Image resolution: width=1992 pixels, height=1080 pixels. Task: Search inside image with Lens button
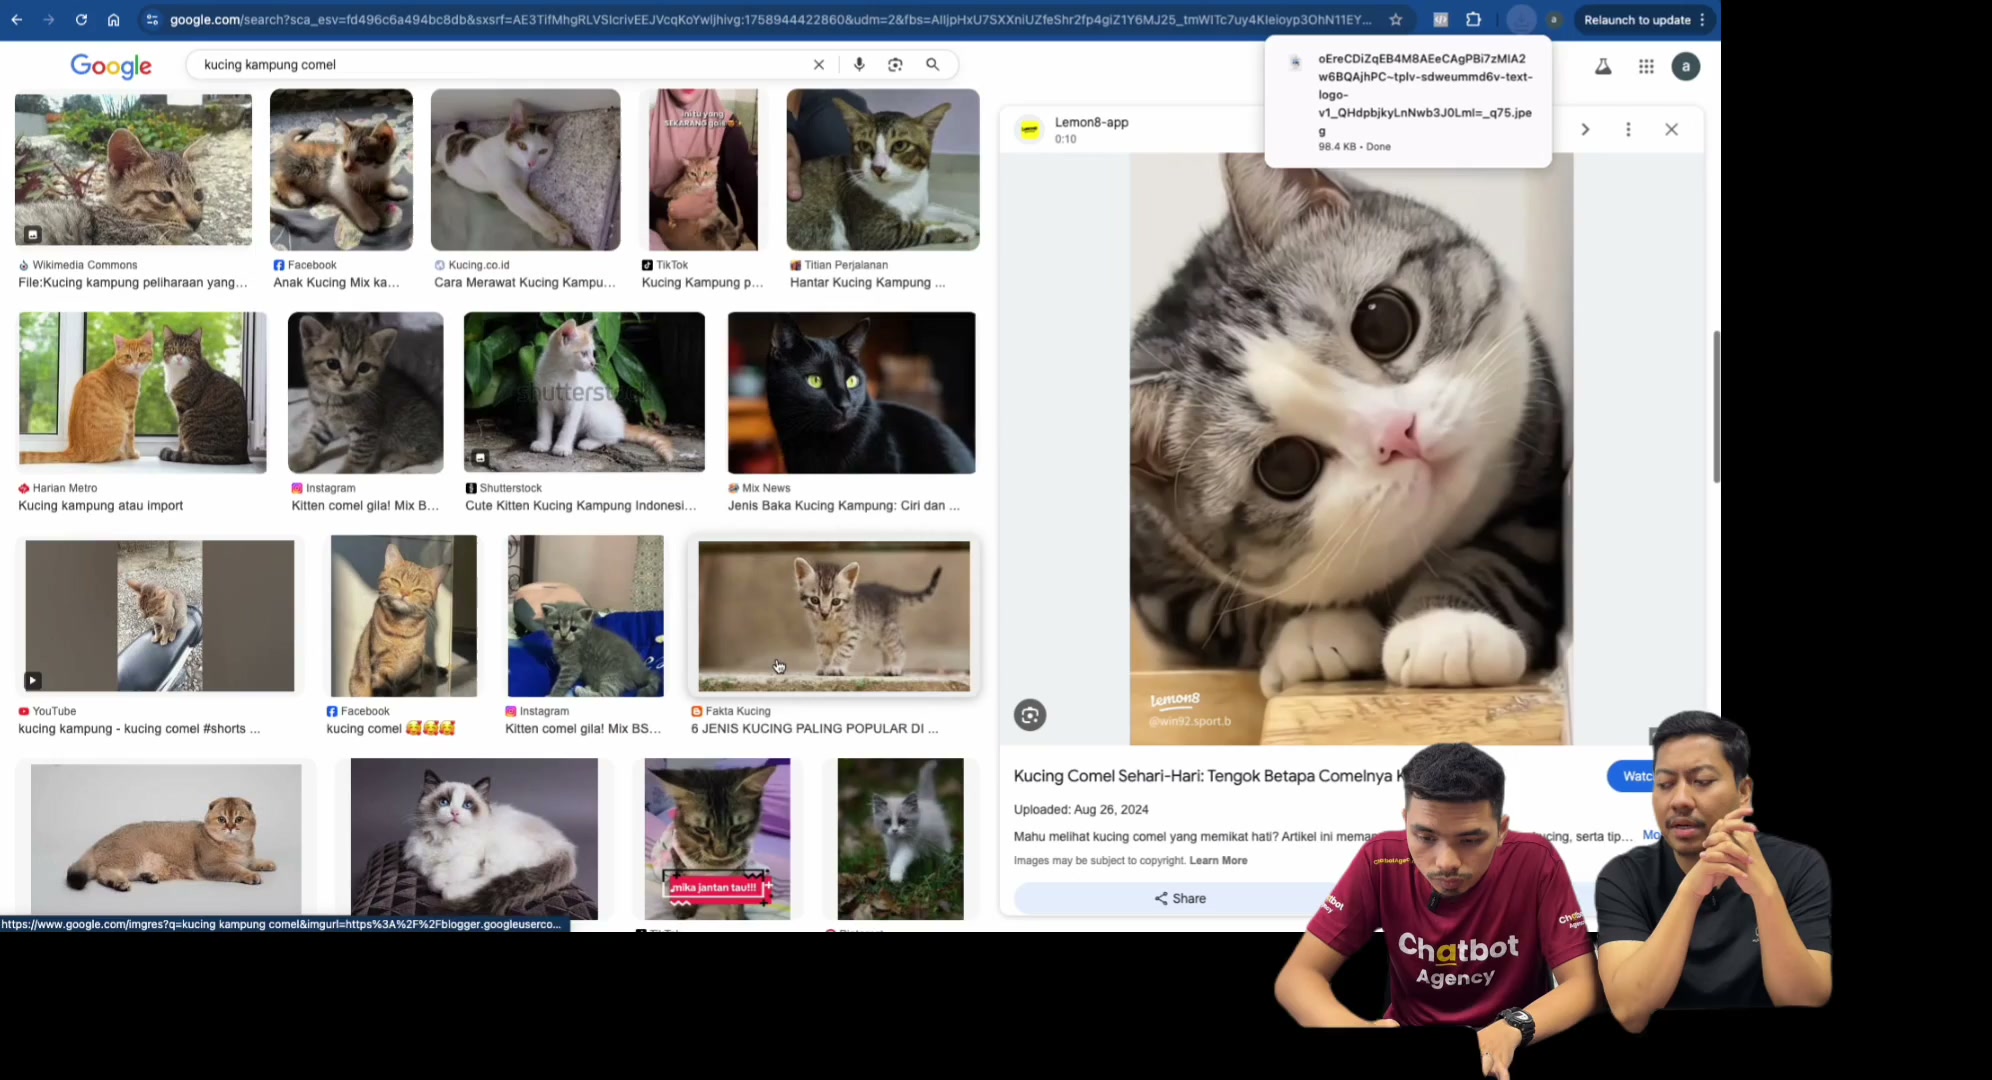[1030, 715]
